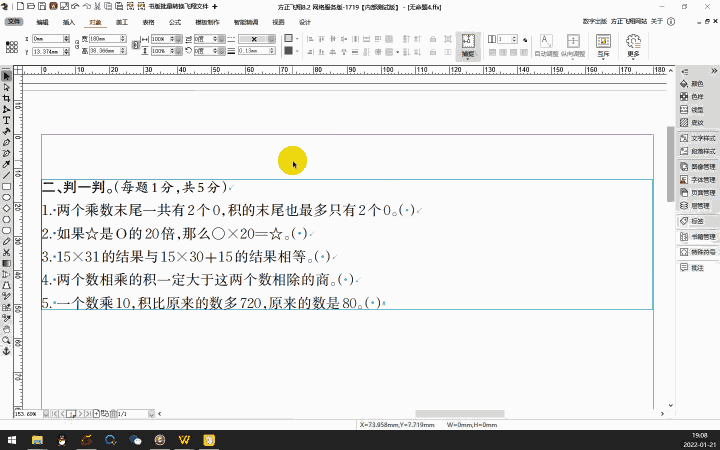Expand the horizontal scale 100% dropdown

179,39
